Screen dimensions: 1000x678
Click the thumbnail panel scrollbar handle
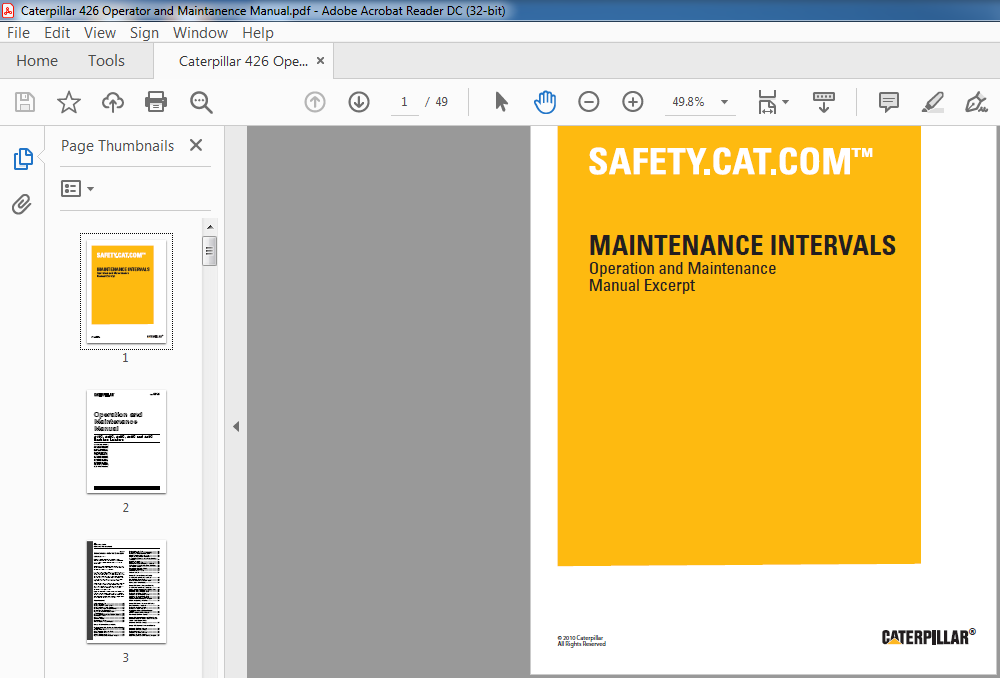pos(210,251)
